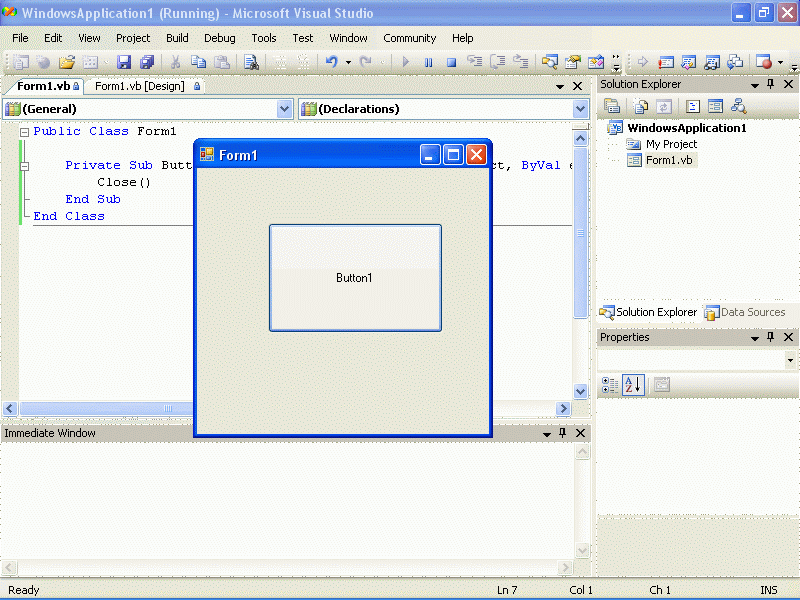Open the Properties object selector combo box
The width and height of the screenshot is (800, 600).
(x=790, y=360)
